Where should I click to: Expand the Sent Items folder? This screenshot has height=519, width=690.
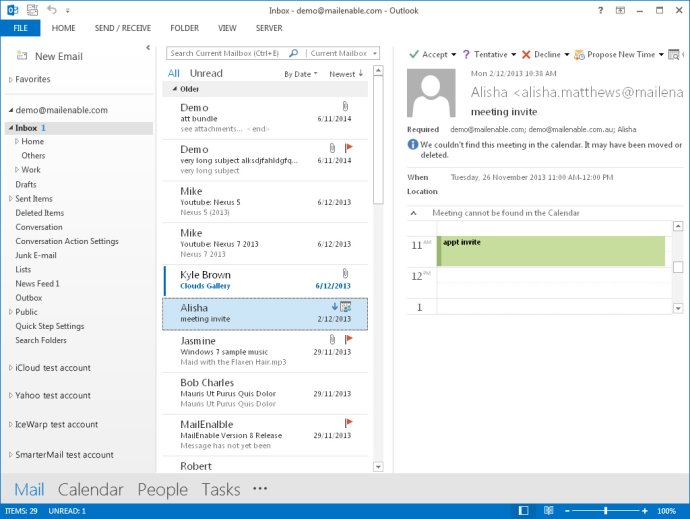pos(11,199)
